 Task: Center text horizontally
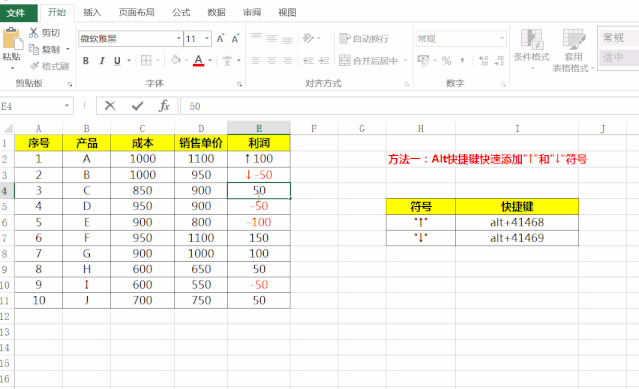tap(272, 61)
